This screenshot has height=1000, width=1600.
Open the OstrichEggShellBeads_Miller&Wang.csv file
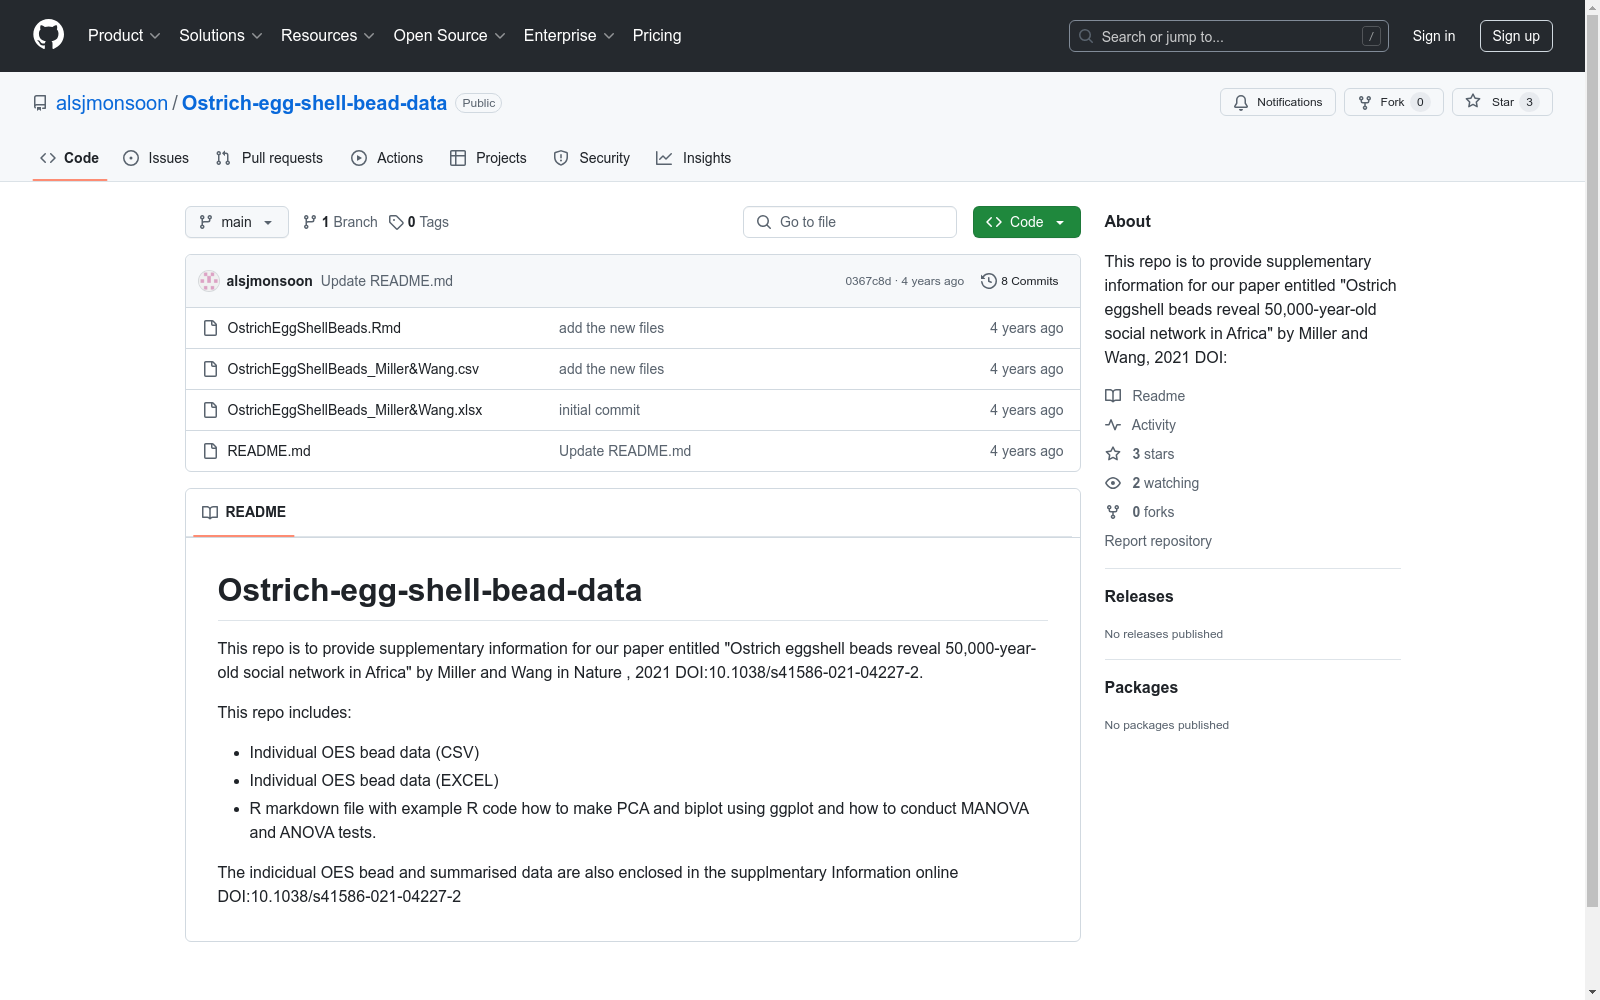coord(353,369)
